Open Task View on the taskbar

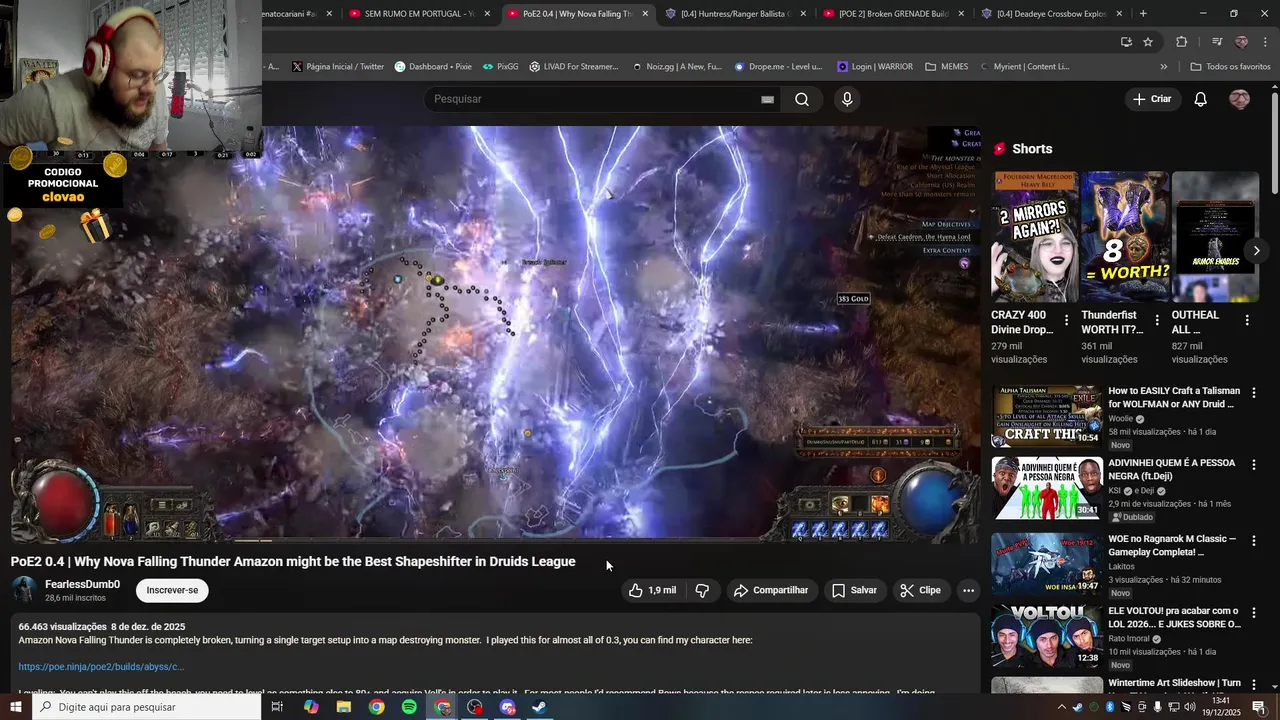point(277,707)
